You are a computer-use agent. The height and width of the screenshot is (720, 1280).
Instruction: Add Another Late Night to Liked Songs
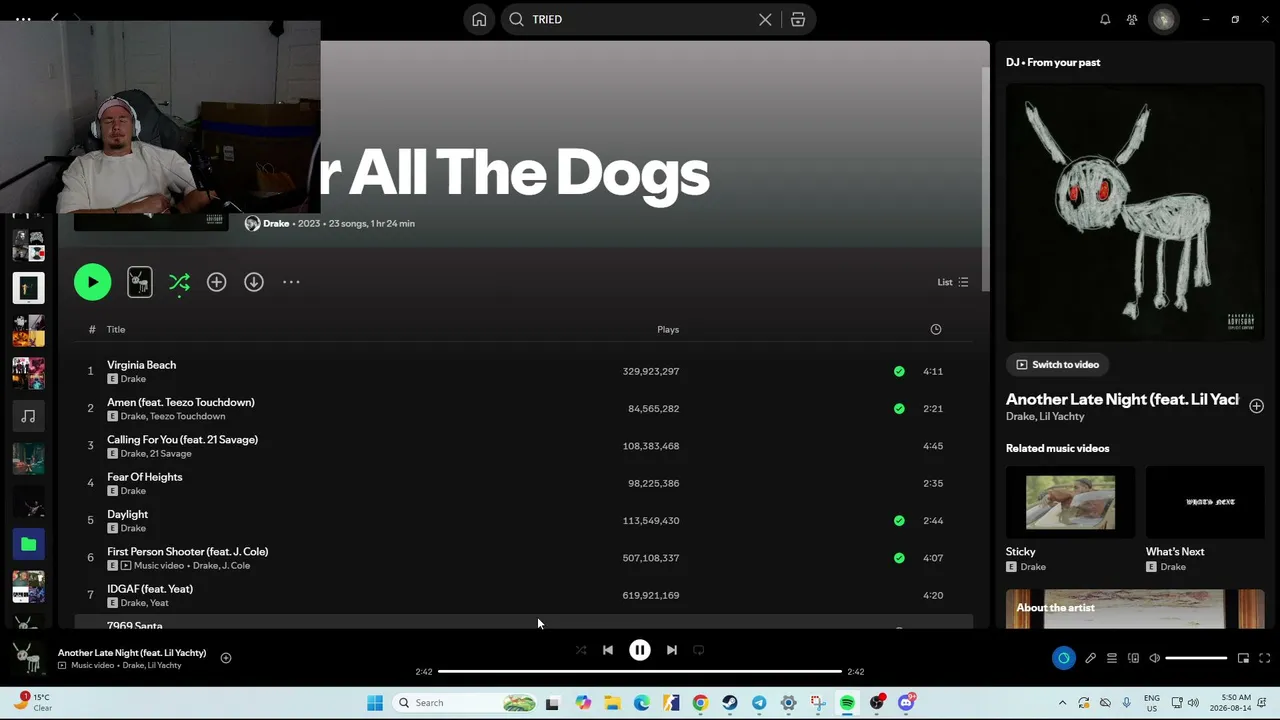click(x=1256, y=406)
